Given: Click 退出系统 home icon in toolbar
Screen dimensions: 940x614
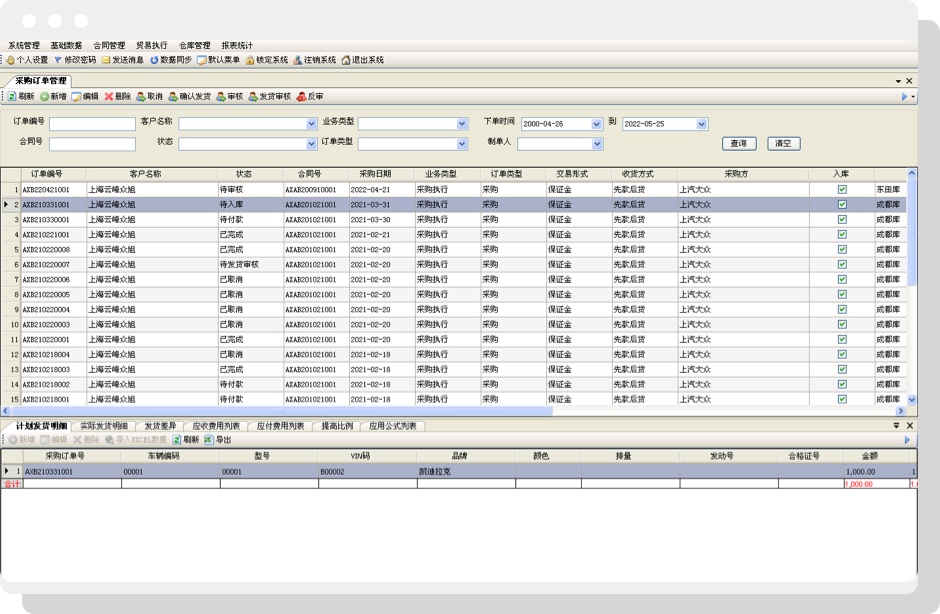Looking at the screenshot, I should point(346,60).
